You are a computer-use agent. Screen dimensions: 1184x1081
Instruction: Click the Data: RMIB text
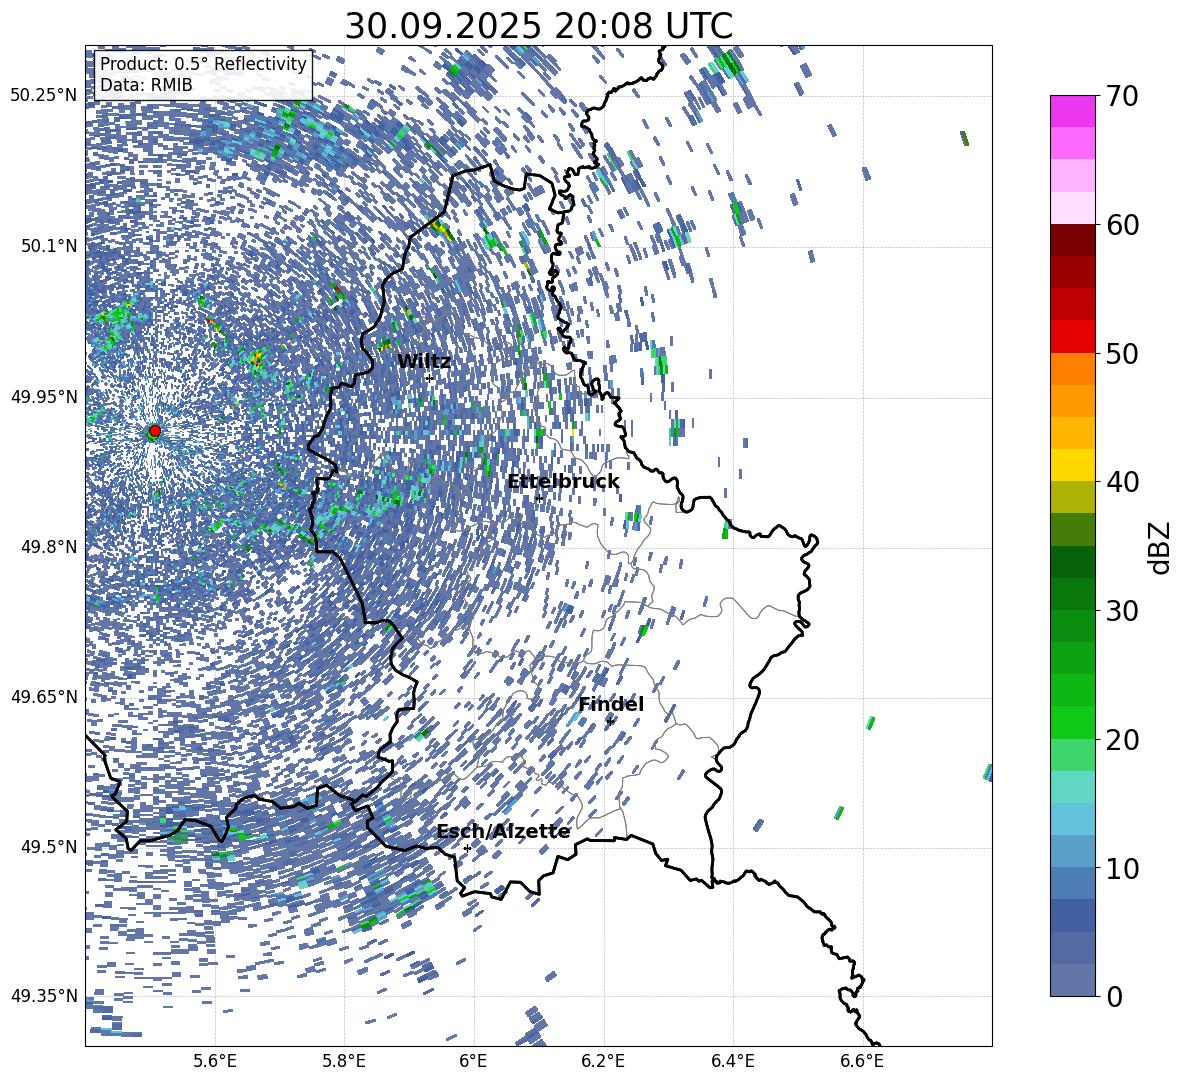(x=146, y=85)
